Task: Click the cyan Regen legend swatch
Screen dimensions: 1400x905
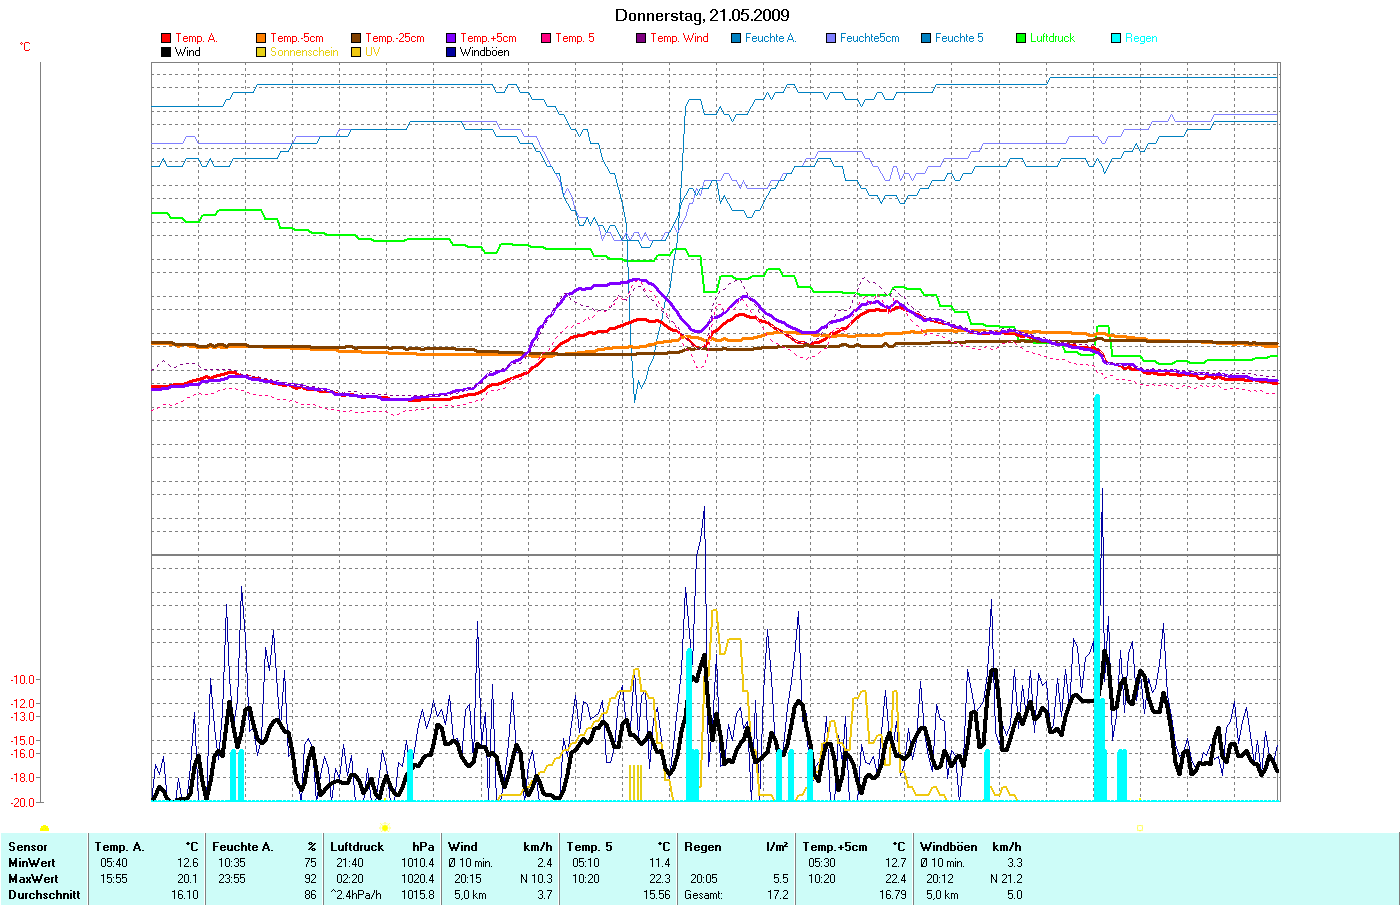Action: click(x=1116, y=38)
